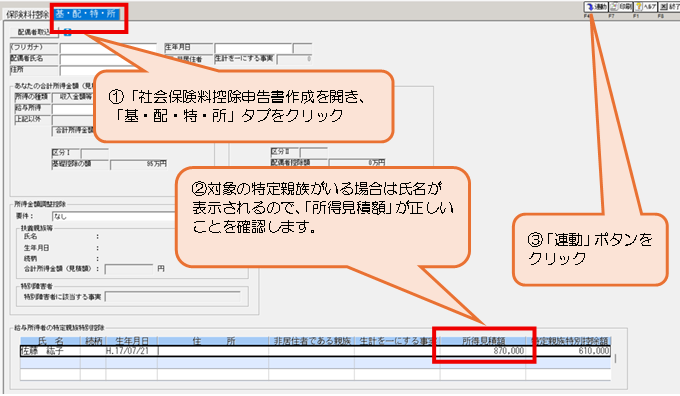Toggle the checkbox beside 配偶者取込

pyautogui.click(x=67, y=32)
